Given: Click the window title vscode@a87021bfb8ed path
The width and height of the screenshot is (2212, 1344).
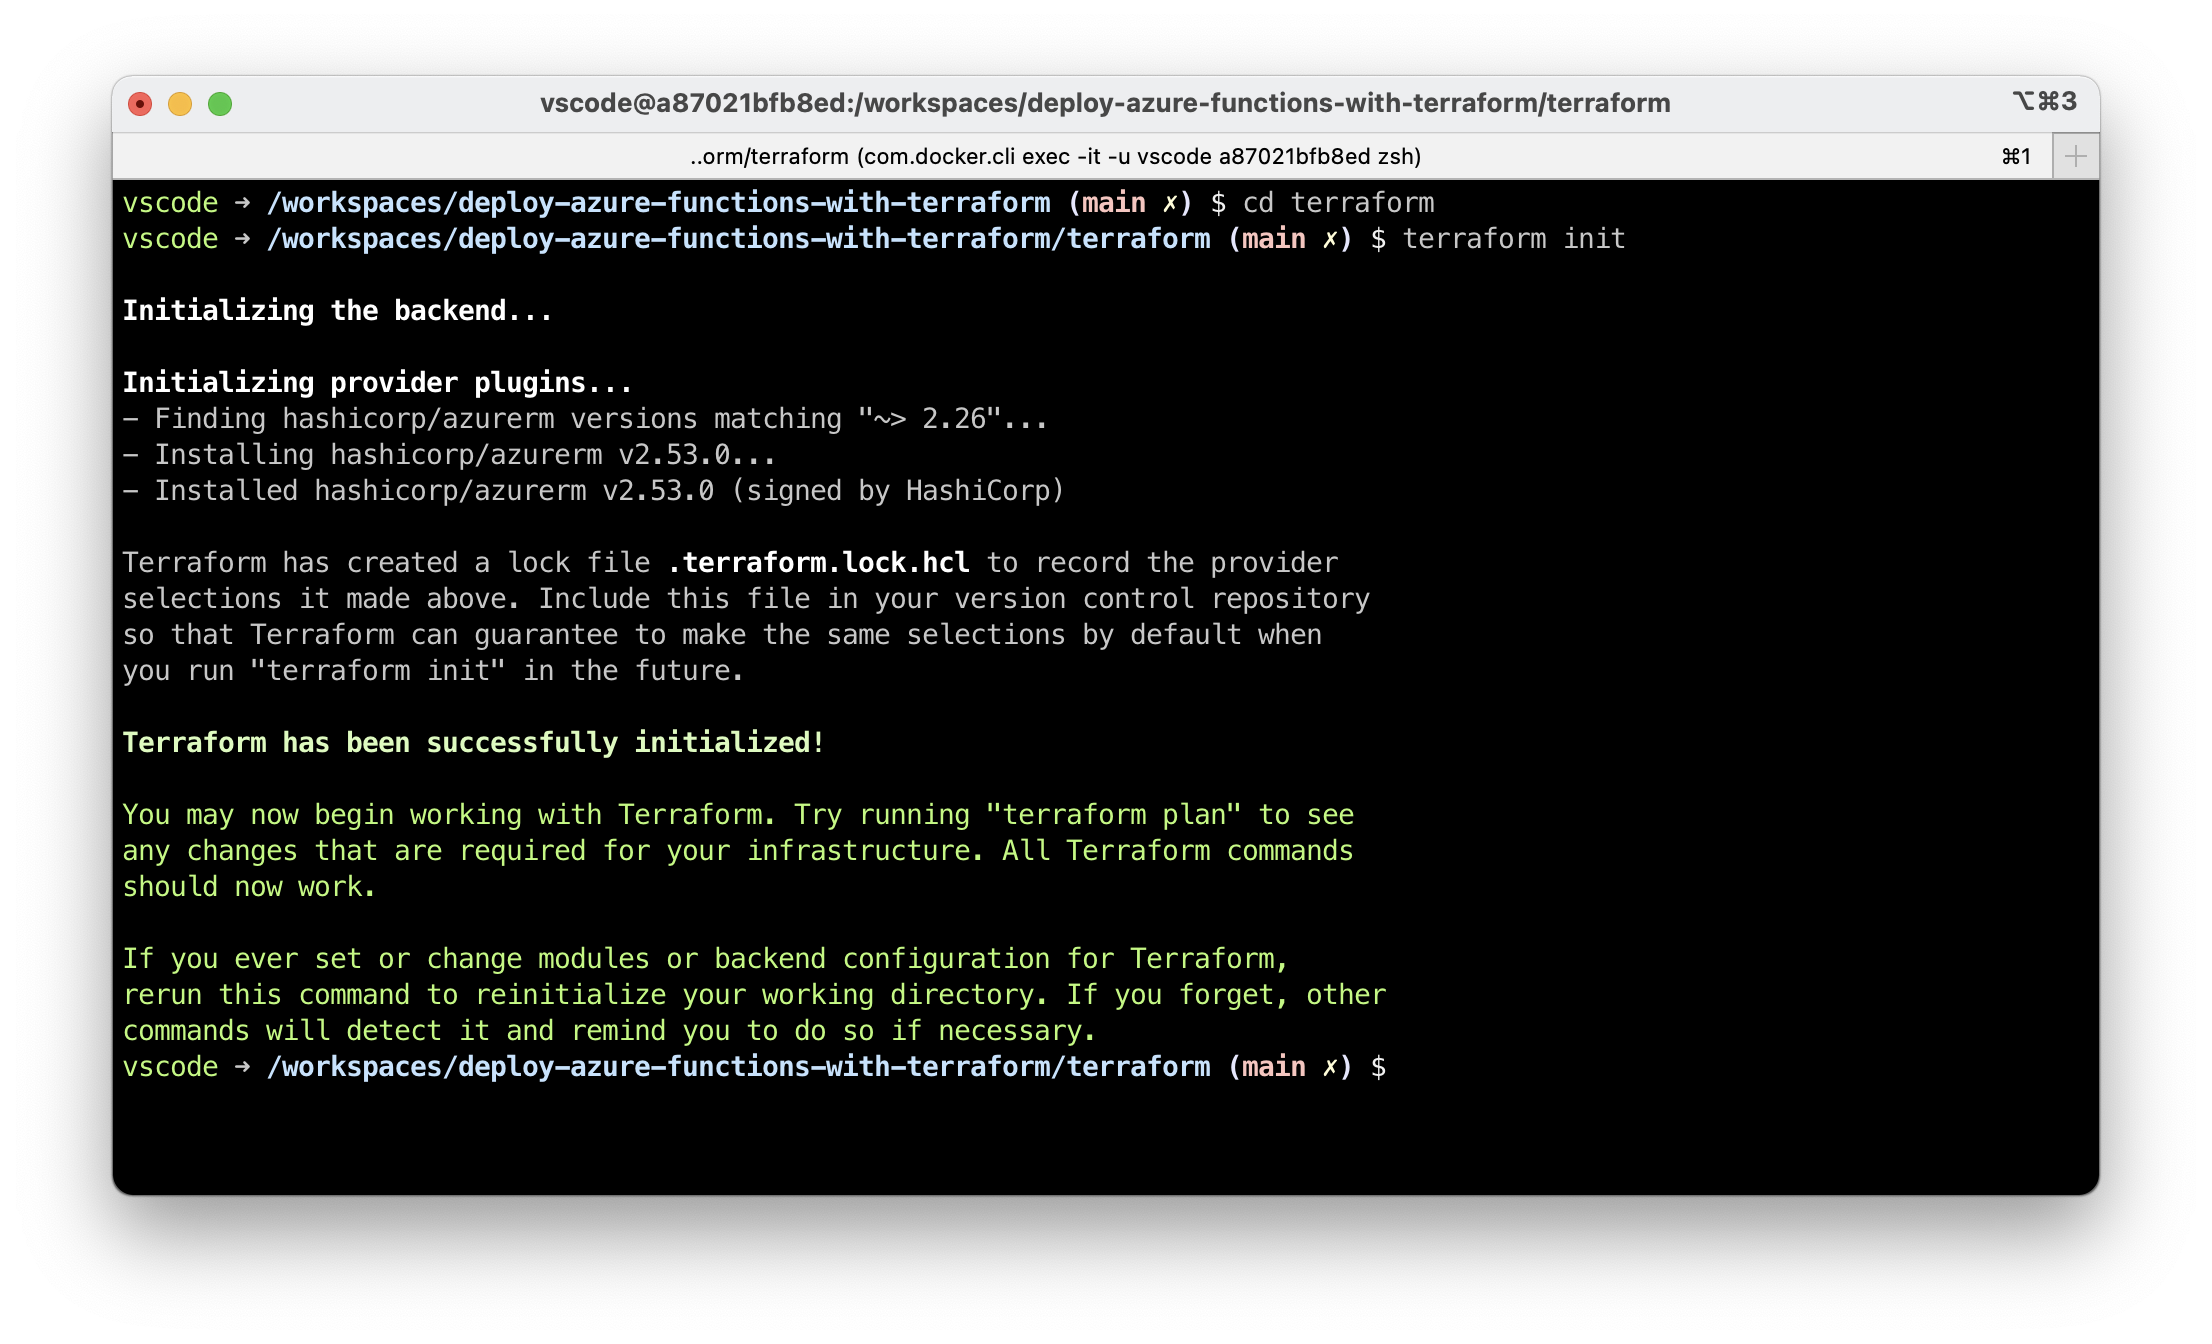Looking at the screenshot, I should (1105, 103).
